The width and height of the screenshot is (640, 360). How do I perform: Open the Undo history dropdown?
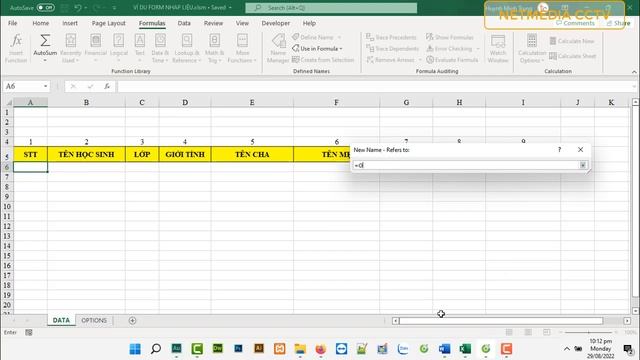tap(86, 8)
